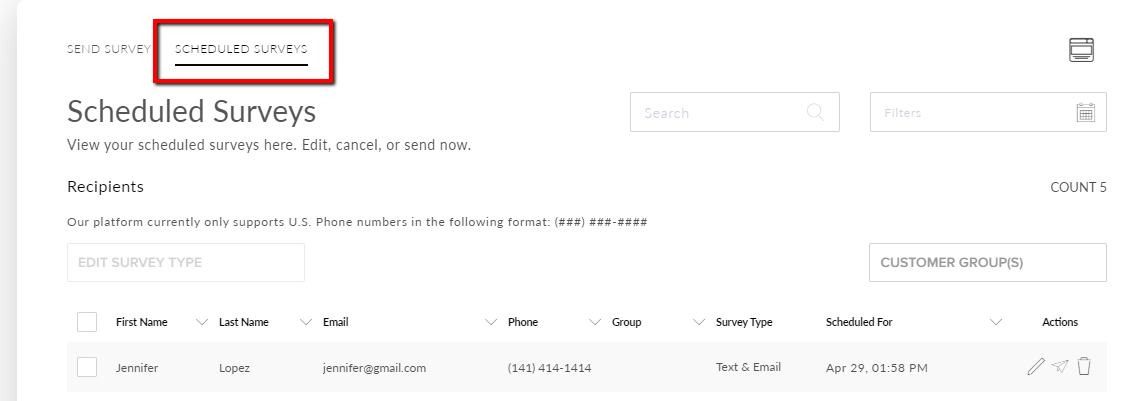Click the sort arrow for the Group column
The image size is (1121, 401).
click(698, 322)
